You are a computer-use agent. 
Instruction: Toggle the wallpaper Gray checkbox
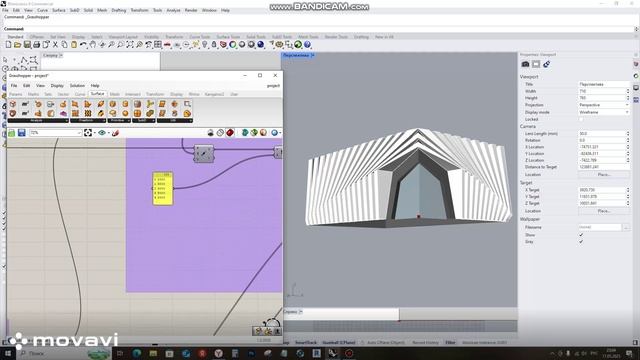pyautogui.click(x=581, y=242)
